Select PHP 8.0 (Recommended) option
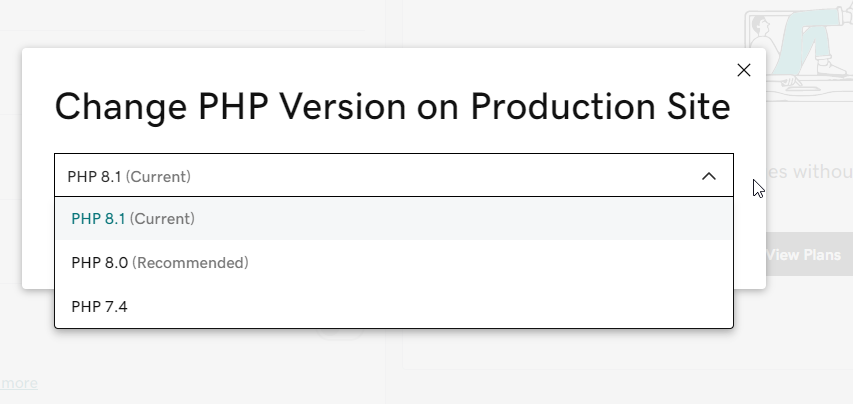Viewport: 853px width, 404px height. [394, 263]
